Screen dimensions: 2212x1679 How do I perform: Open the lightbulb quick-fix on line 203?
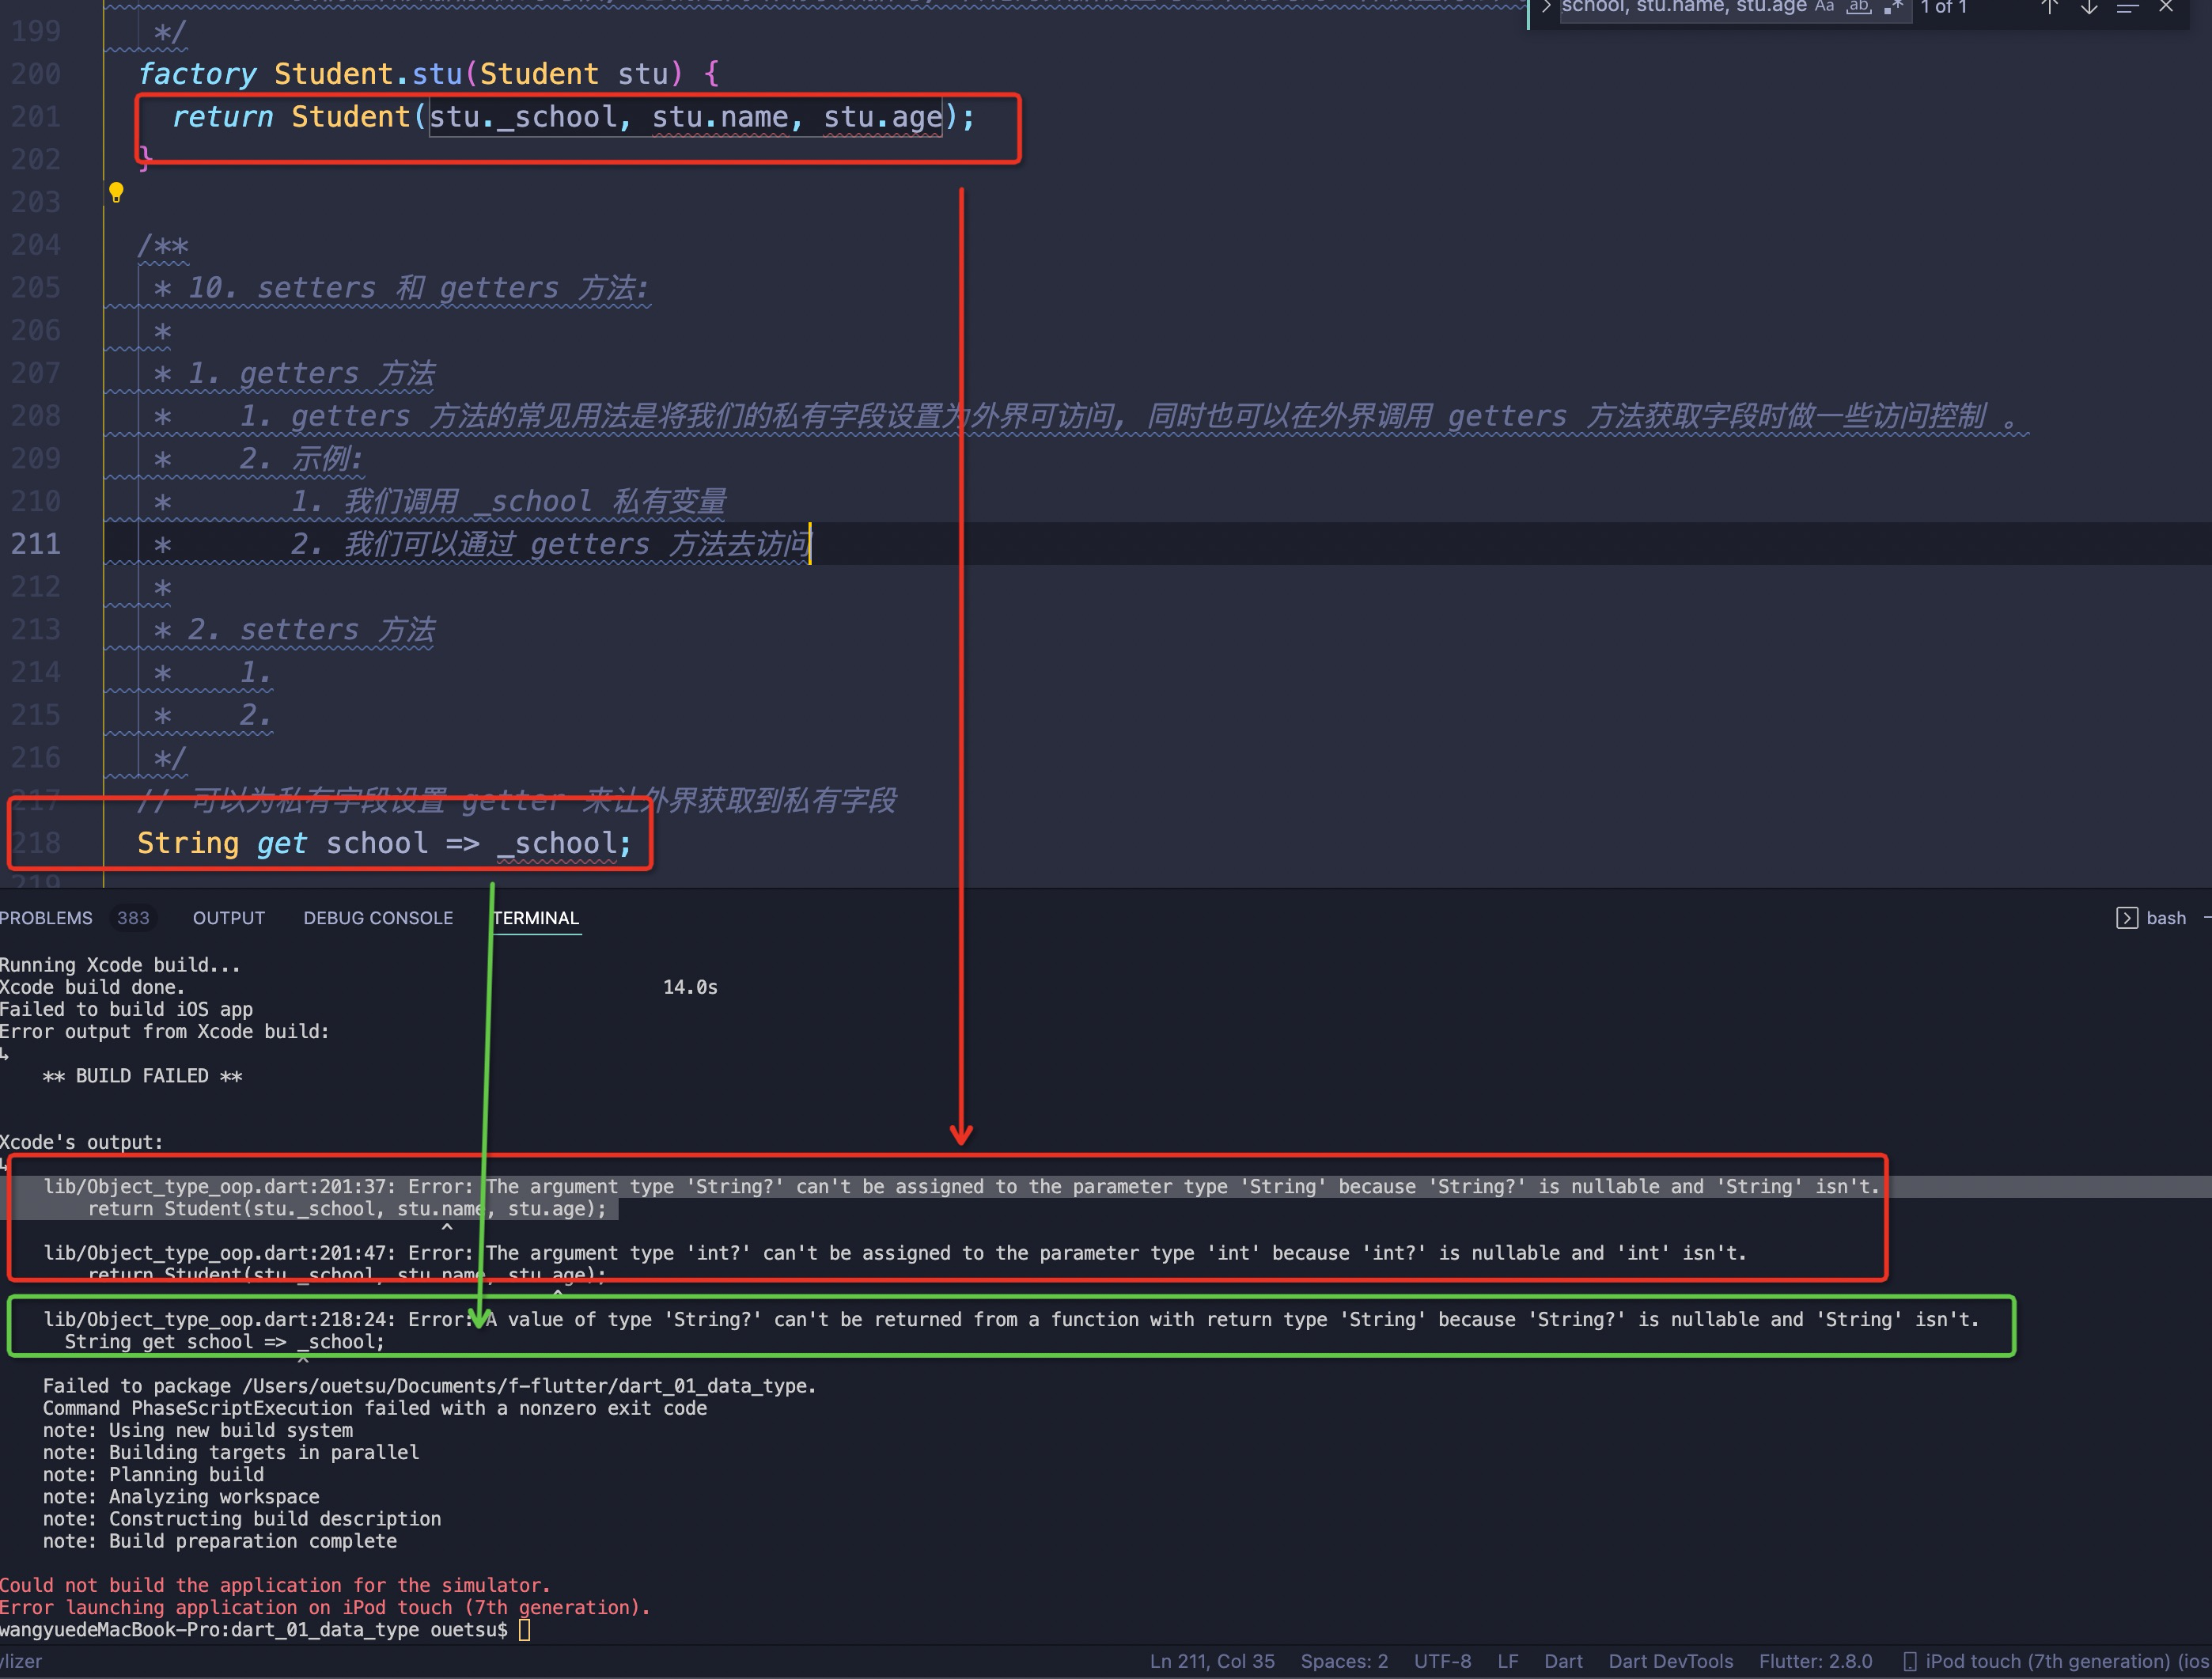[x=116, y=192]
